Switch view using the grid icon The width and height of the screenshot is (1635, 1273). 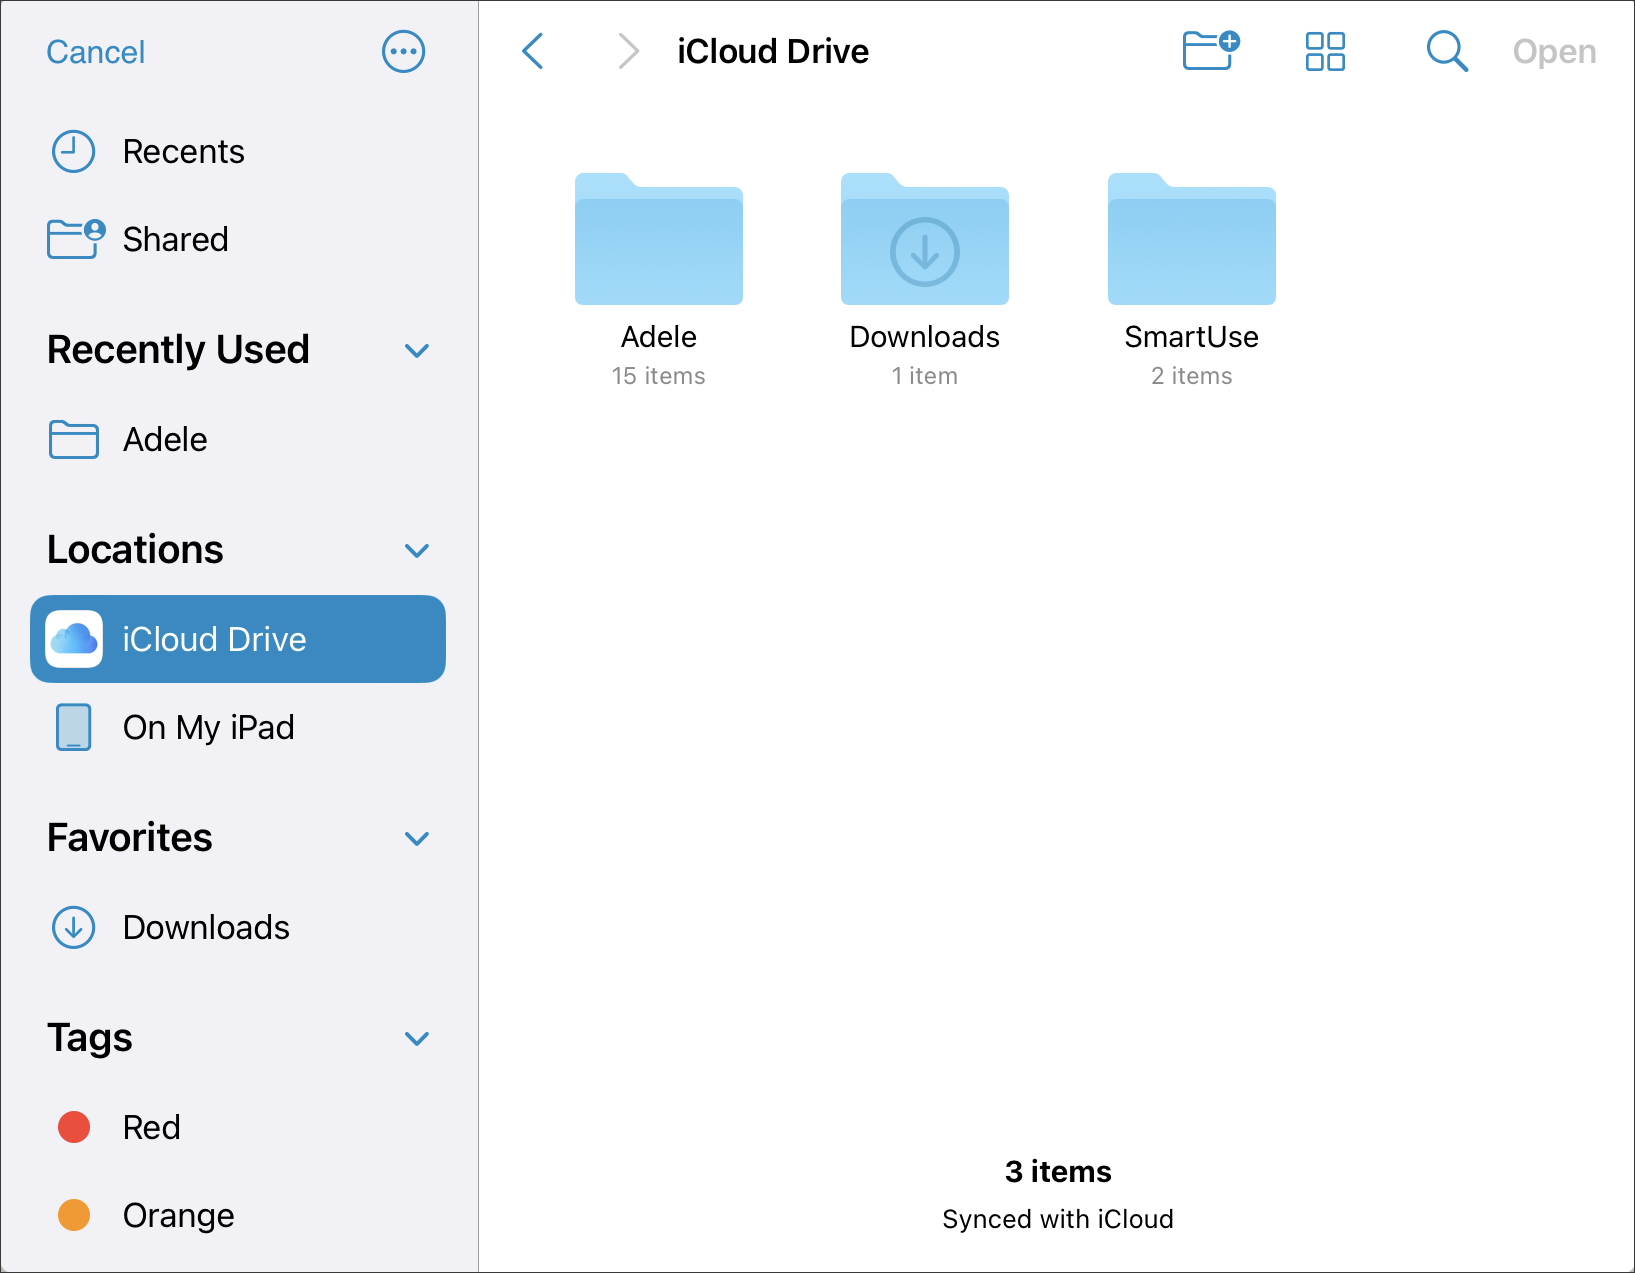pos(1325,51)
